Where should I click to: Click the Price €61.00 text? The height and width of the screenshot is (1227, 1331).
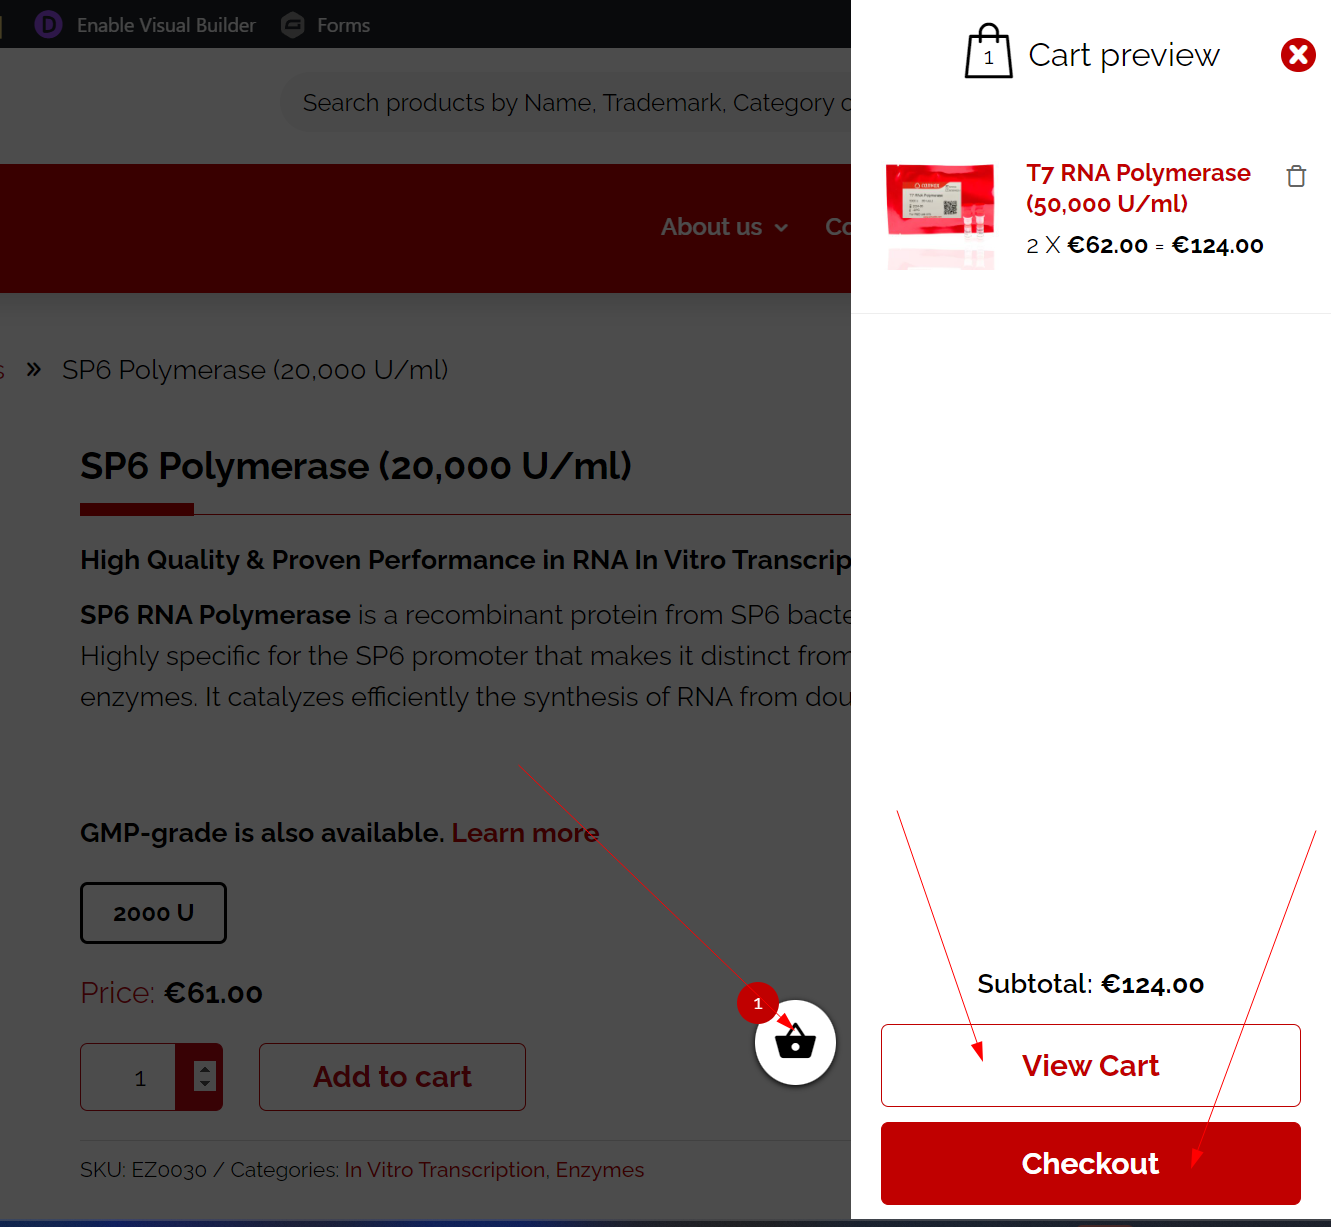pos(171,993)
